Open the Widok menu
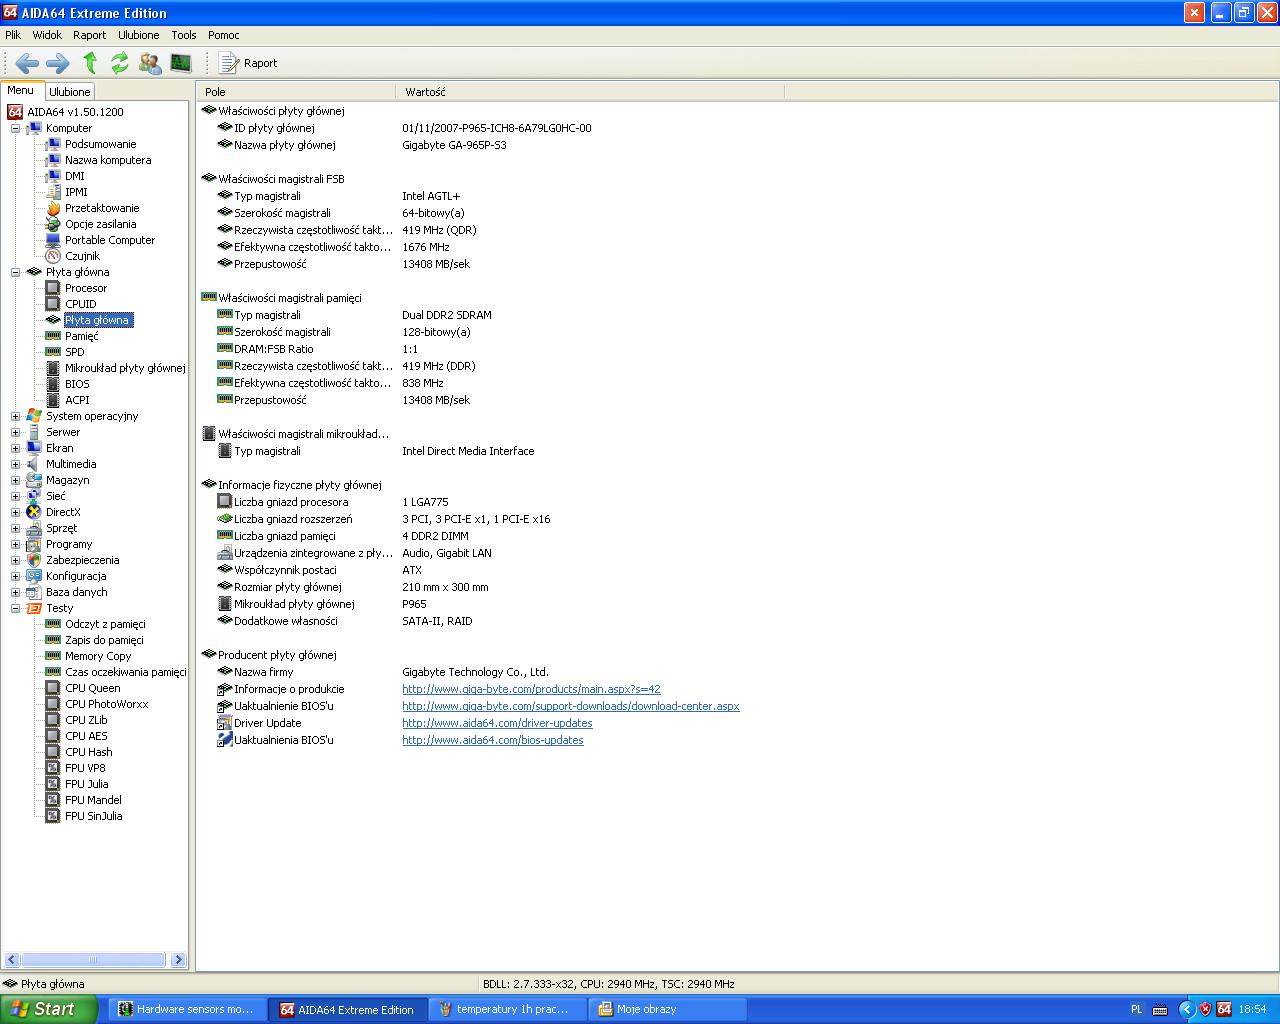Image resolution: width=1280 pixels, height=1024 pixels. [x=47, y=35]
